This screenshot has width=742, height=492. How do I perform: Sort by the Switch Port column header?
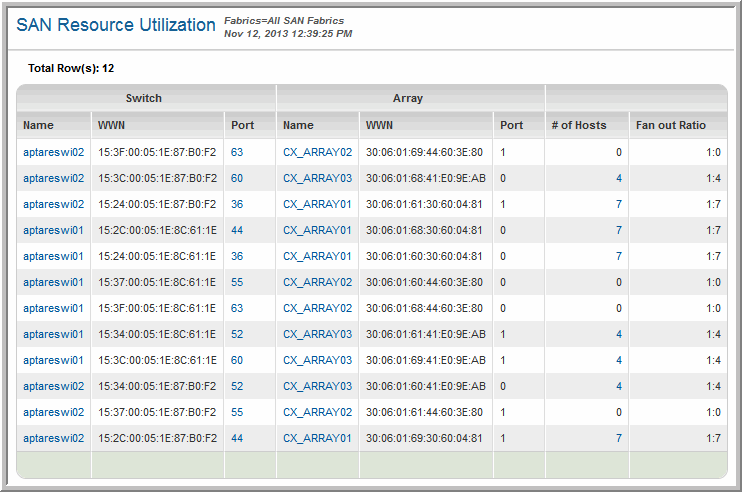tap(242, 125)
